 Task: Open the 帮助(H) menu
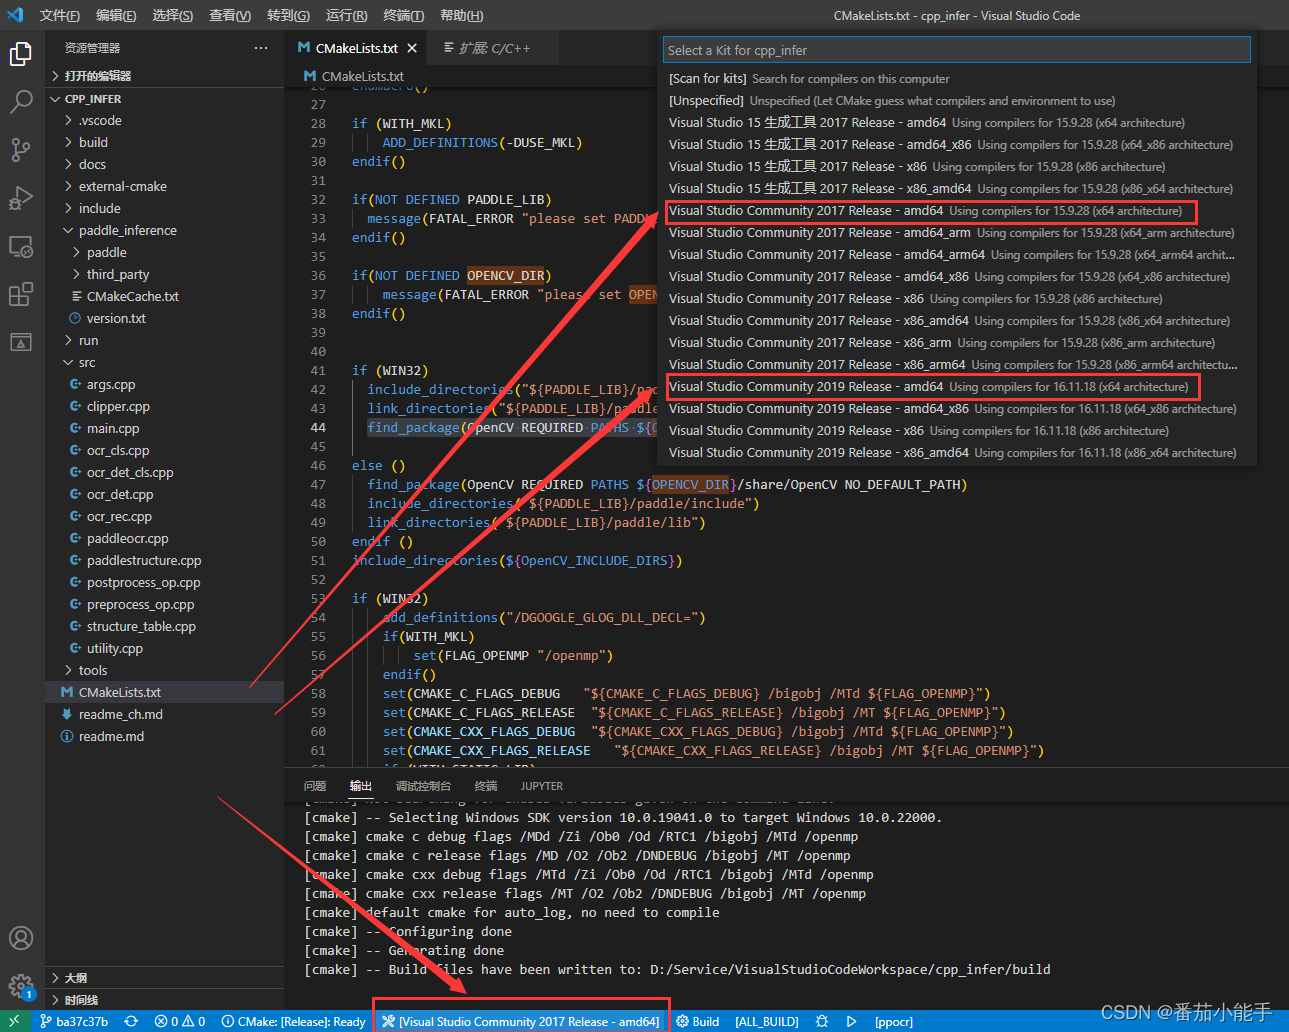tap(461, 15)
